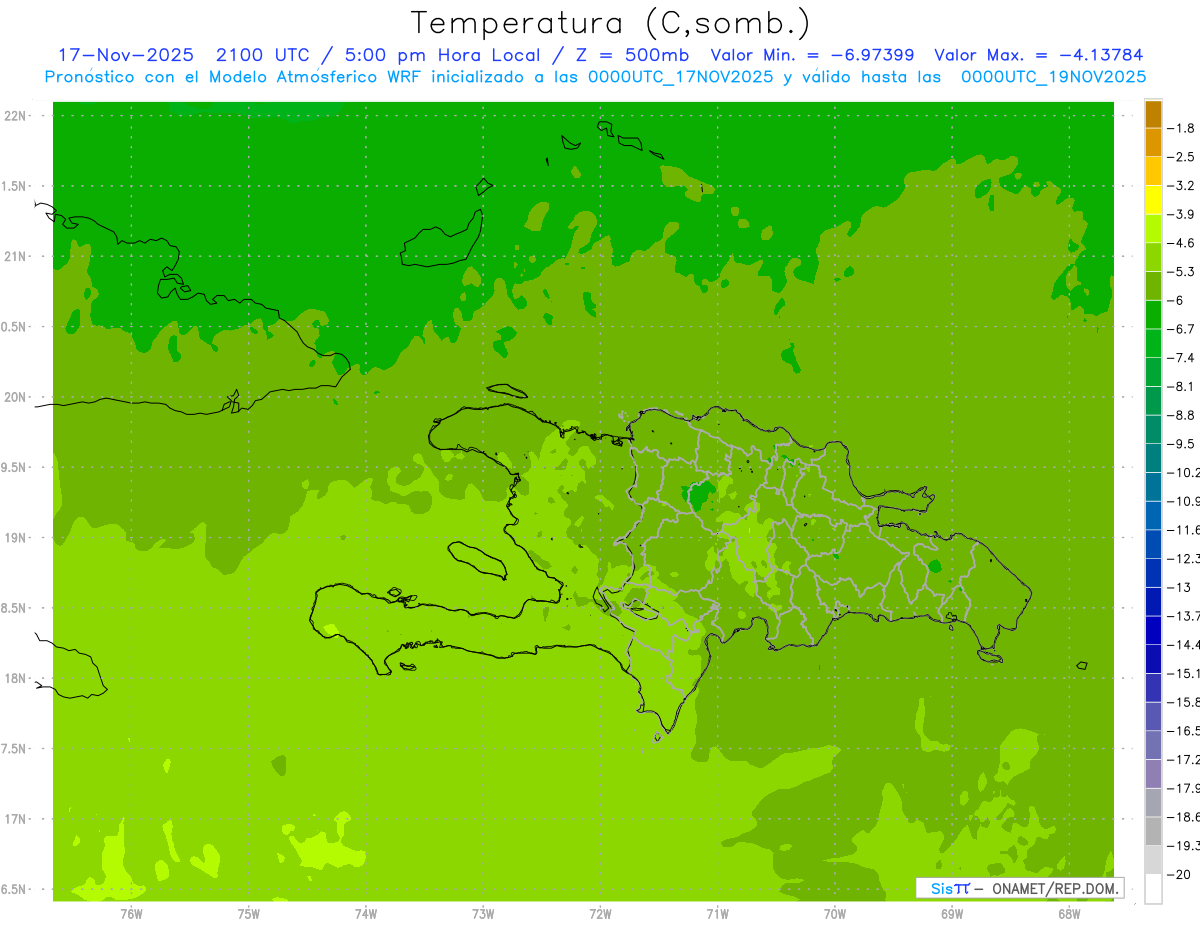This screenshot has width=1200, height=927.
Task: Click the '-15.8' colorbar label
Action: 1183,702
